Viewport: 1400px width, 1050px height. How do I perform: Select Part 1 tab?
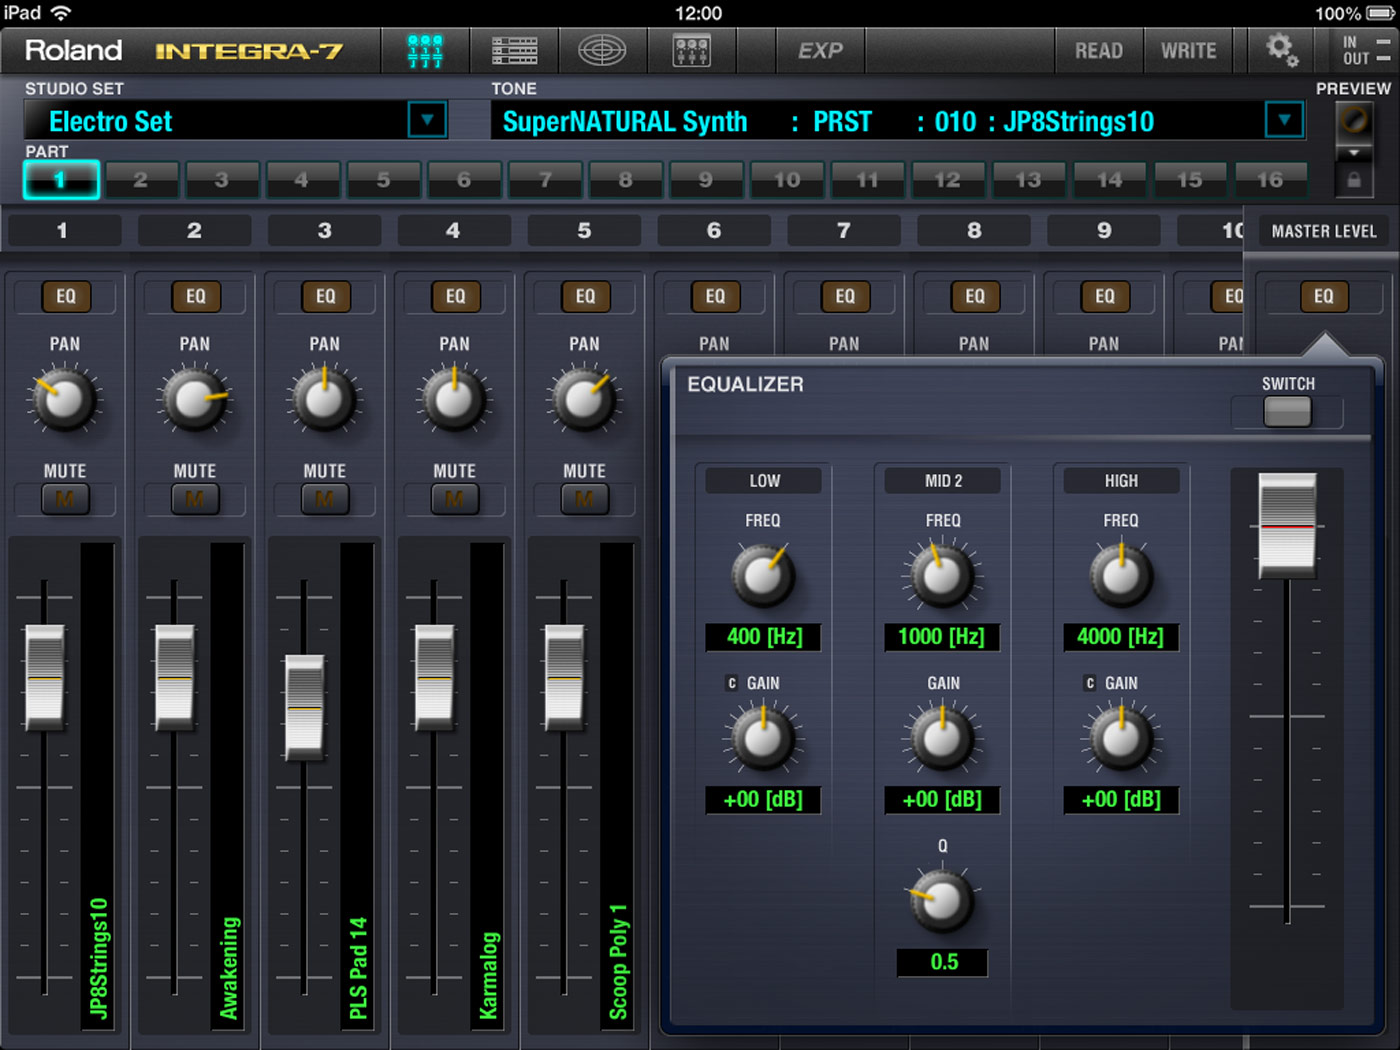[61, 180]
